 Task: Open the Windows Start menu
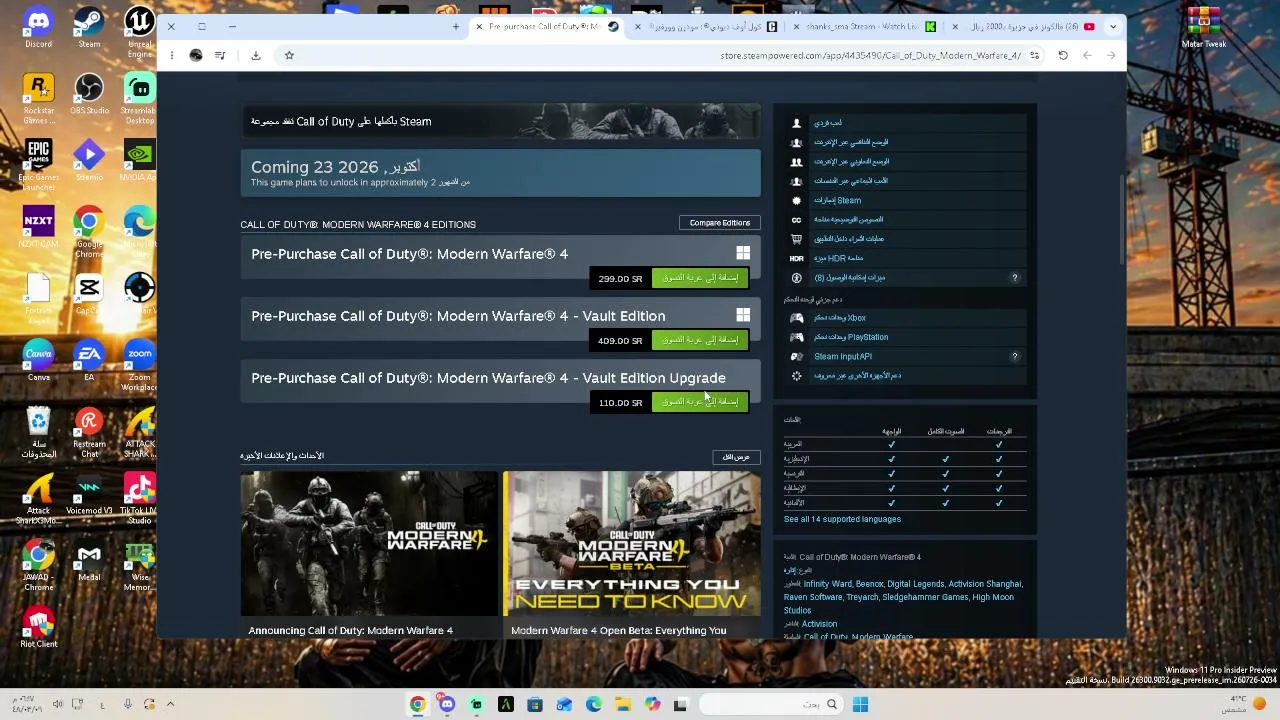point(860,704)
